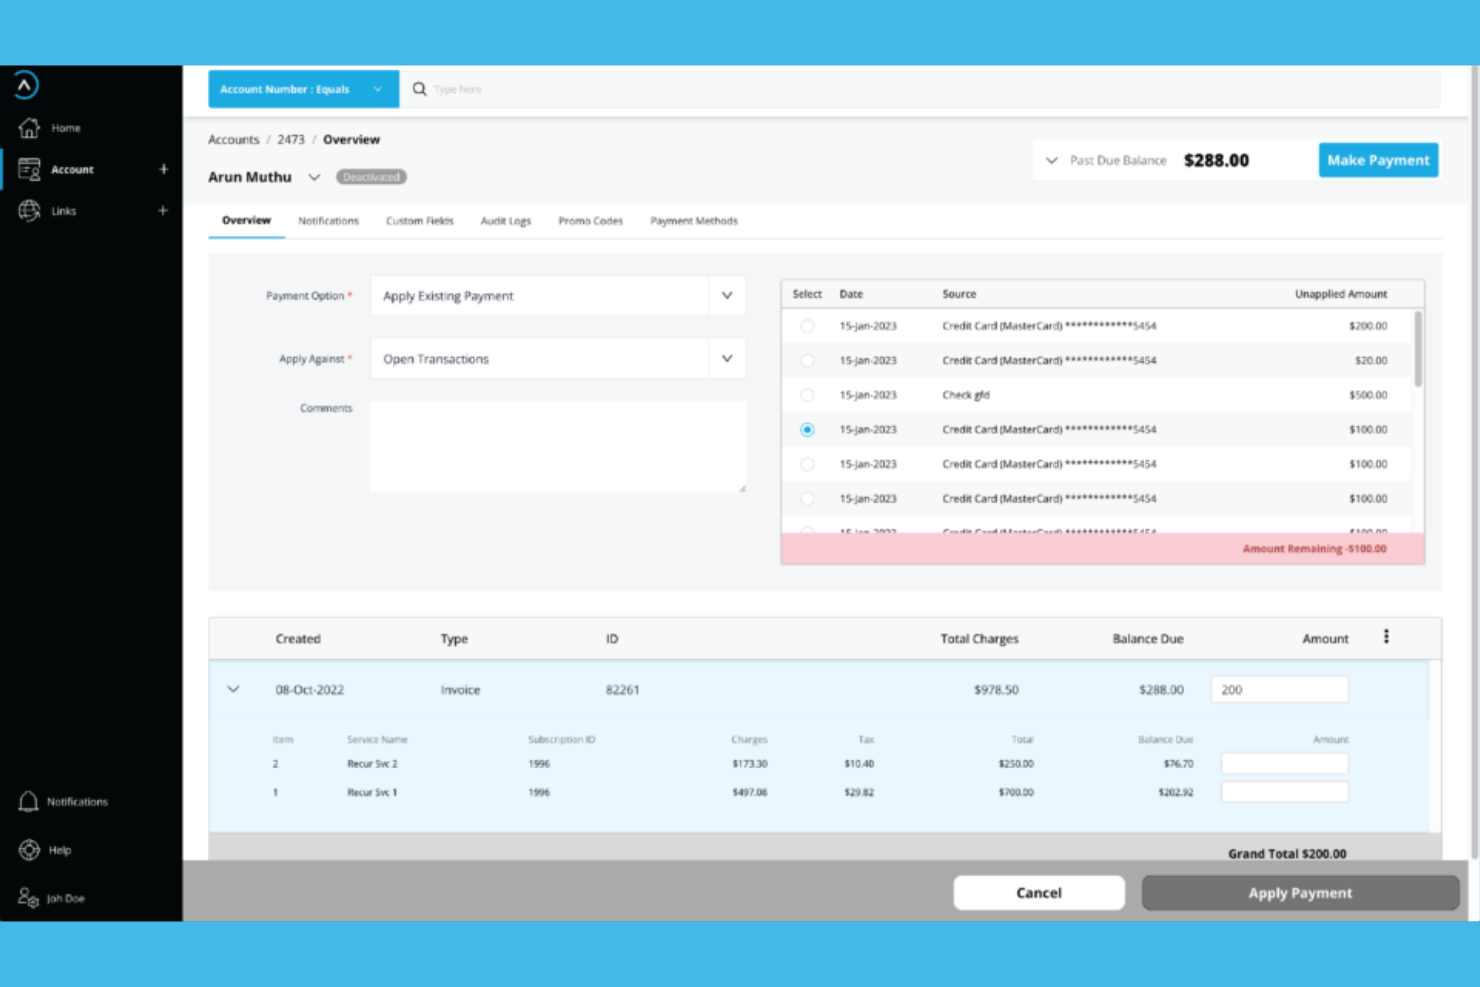Click the $978.50 total charges value
The width and height of the screenshot is (1480, 987).
point(996,690)
